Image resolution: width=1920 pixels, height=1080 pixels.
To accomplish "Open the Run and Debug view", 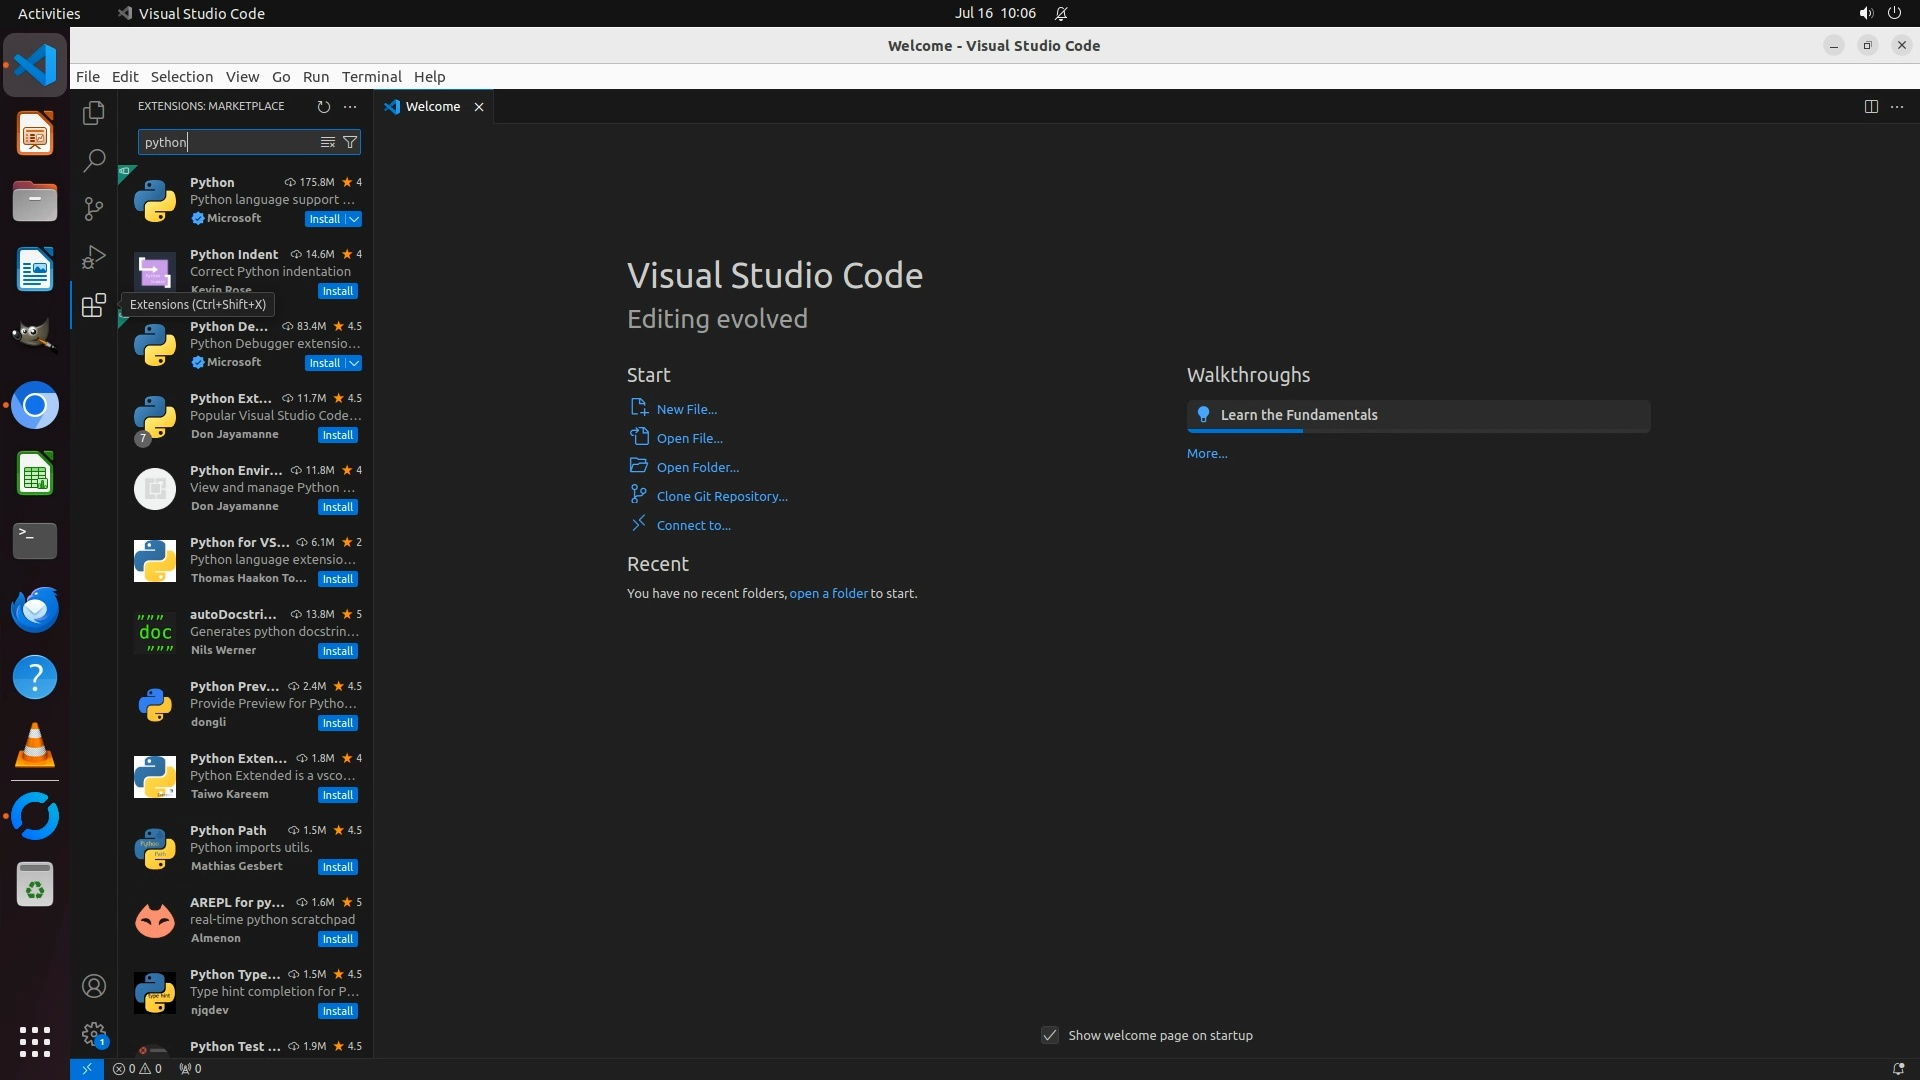I will (x=94, y=257).
